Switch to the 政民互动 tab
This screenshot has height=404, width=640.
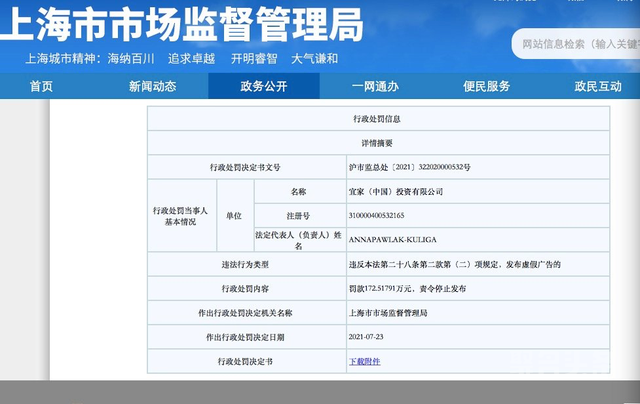[597, 86]
